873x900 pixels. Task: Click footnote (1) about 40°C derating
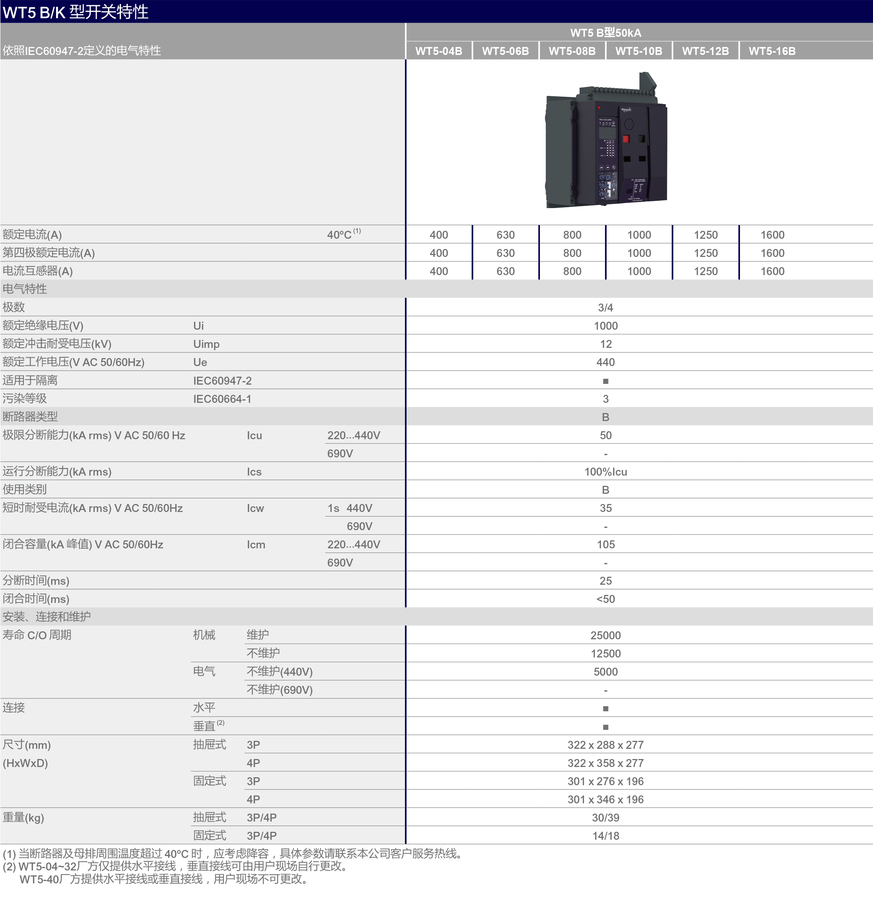(x=232, y=854)
